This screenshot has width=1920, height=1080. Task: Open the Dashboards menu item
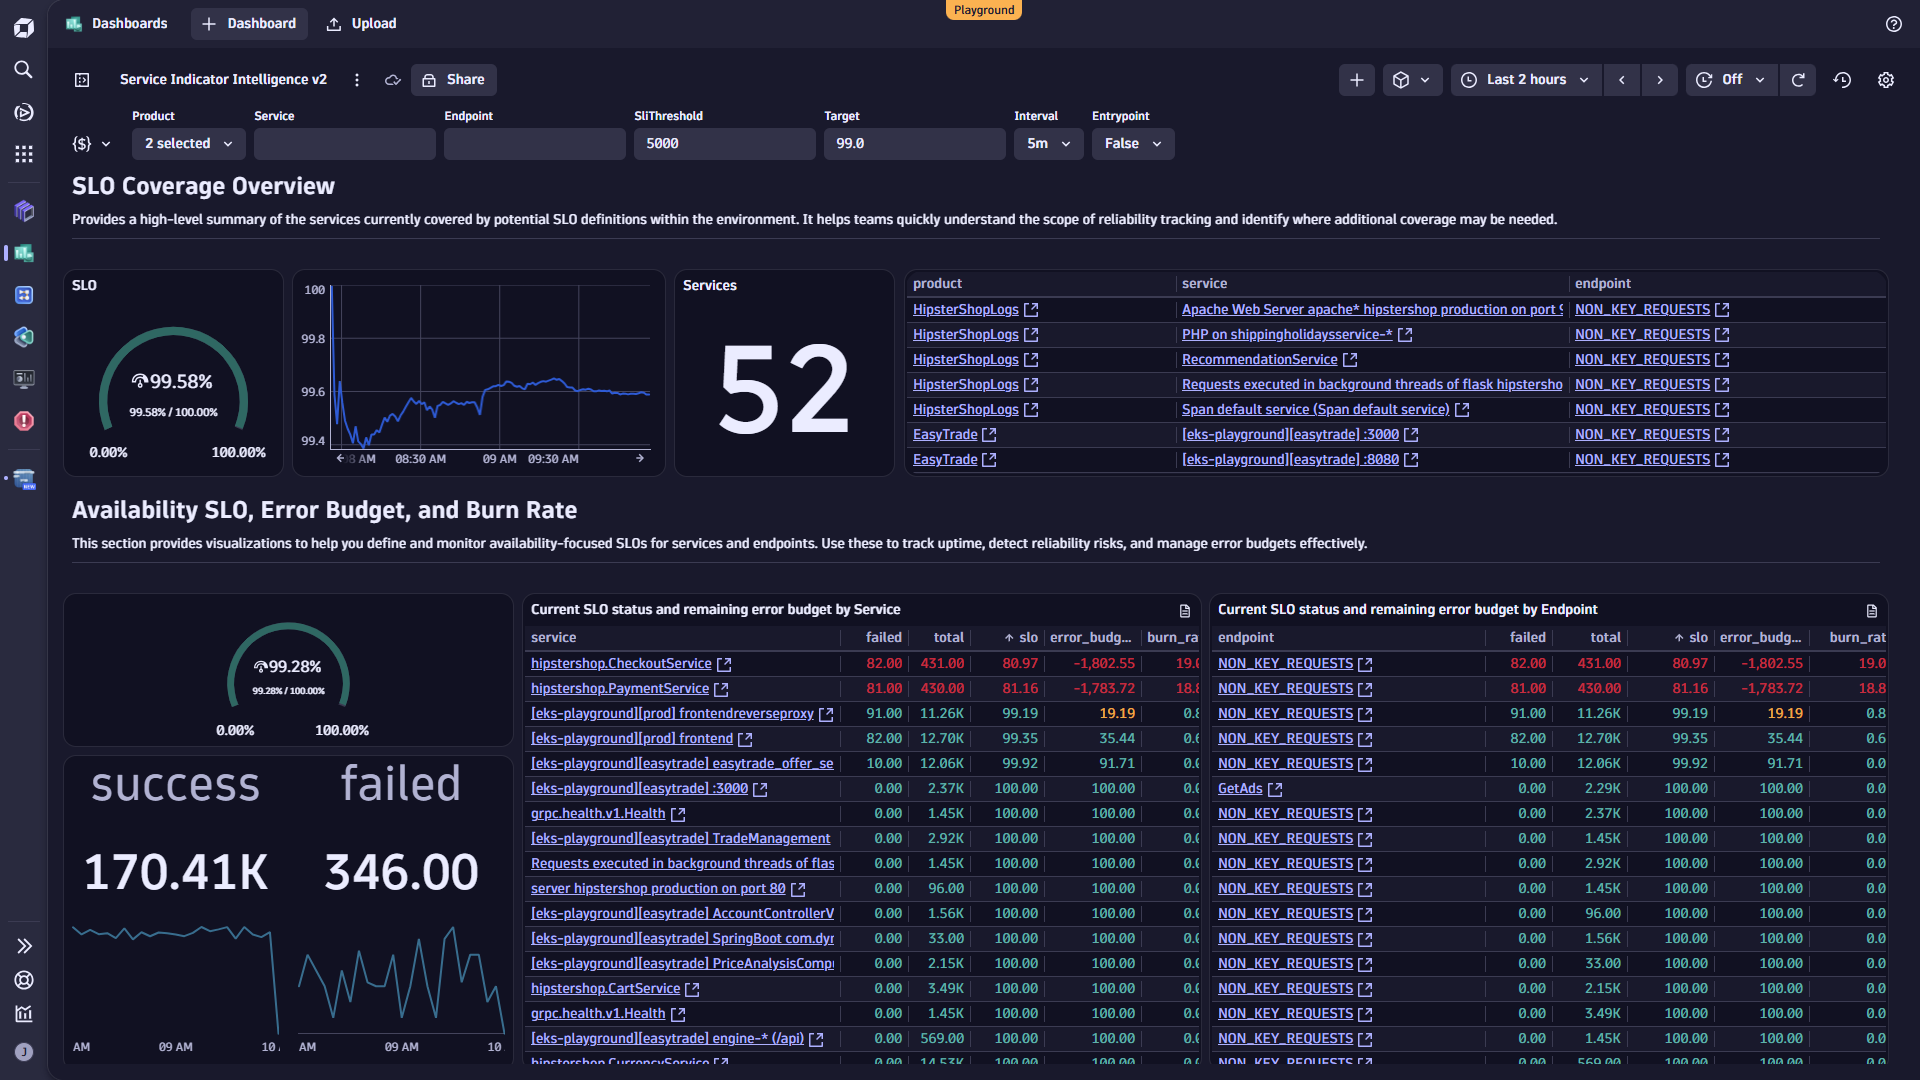(117, 23)
